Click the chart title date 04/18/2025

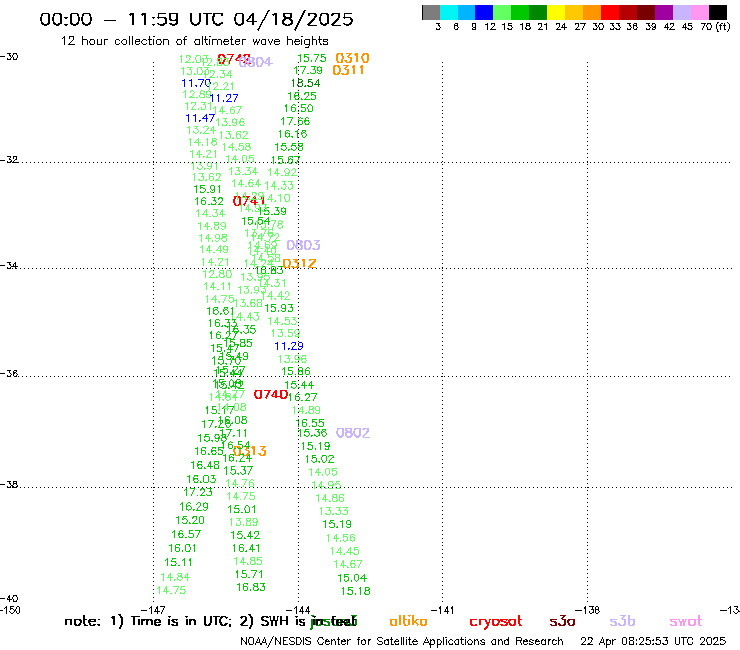pos(293,19)
